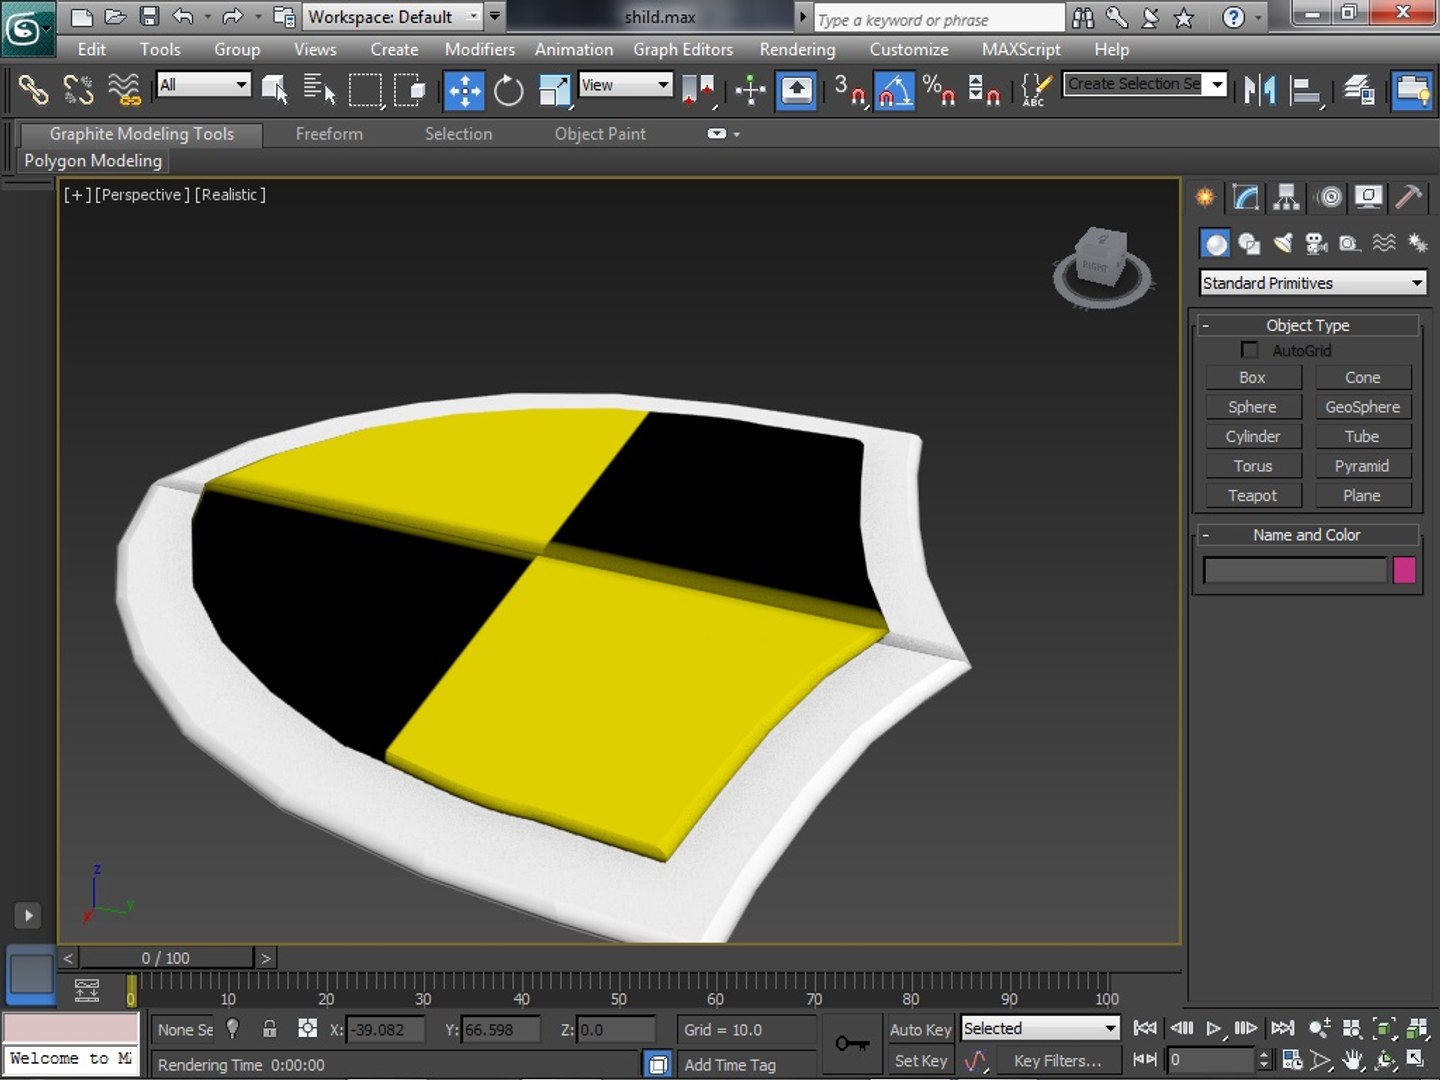
Task: Open the MAXScript menu
Action: tap(1021, 49)
